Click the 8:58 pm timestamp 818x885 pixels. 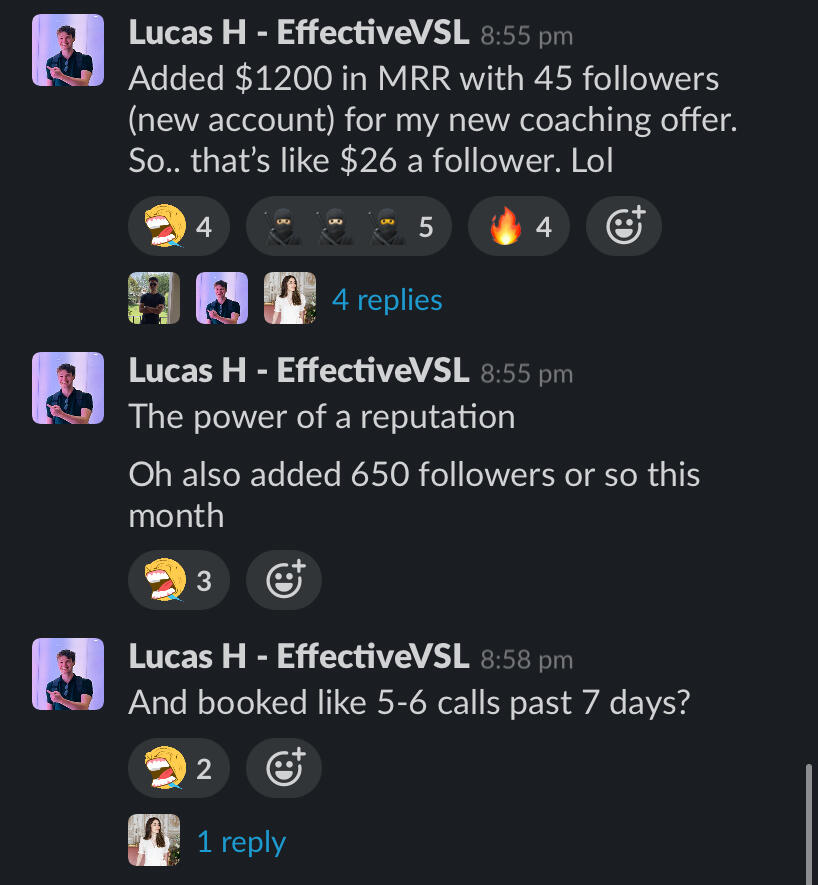coord(527,659)
